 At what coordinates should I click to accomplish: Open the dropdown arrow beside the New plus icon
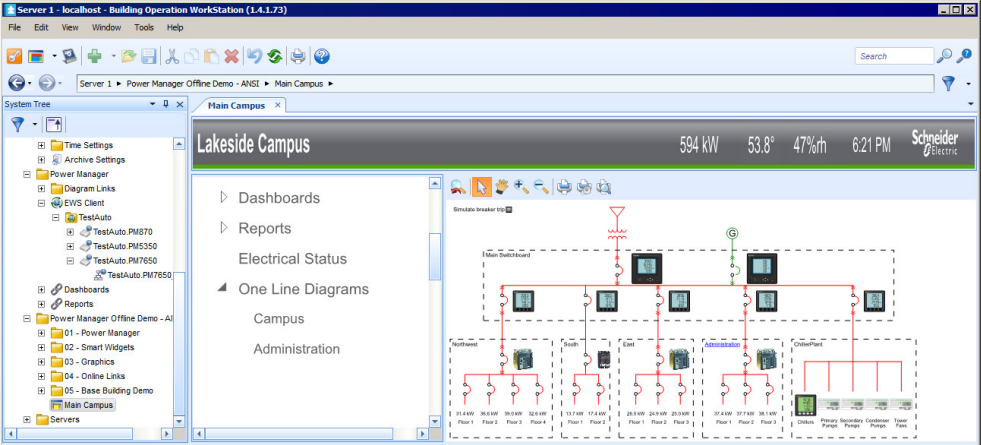(113, 56)
